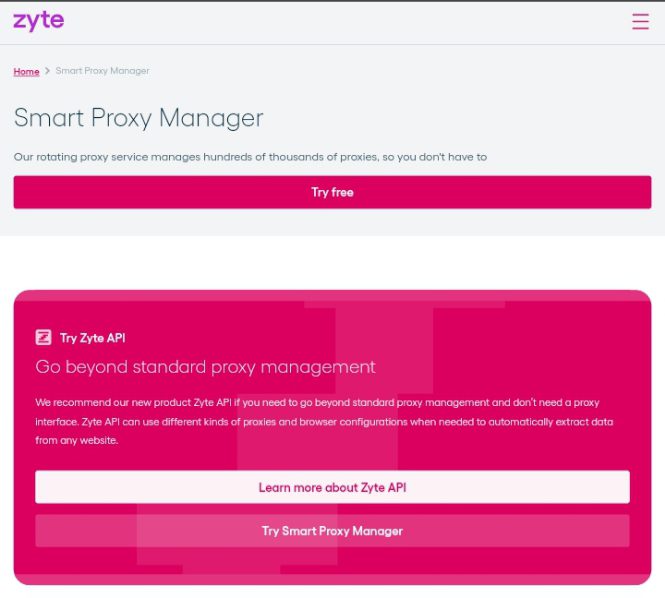Screen dimensions: 665x598
Task: Click the rotating proxy service tagline
Action: [250, 157]
